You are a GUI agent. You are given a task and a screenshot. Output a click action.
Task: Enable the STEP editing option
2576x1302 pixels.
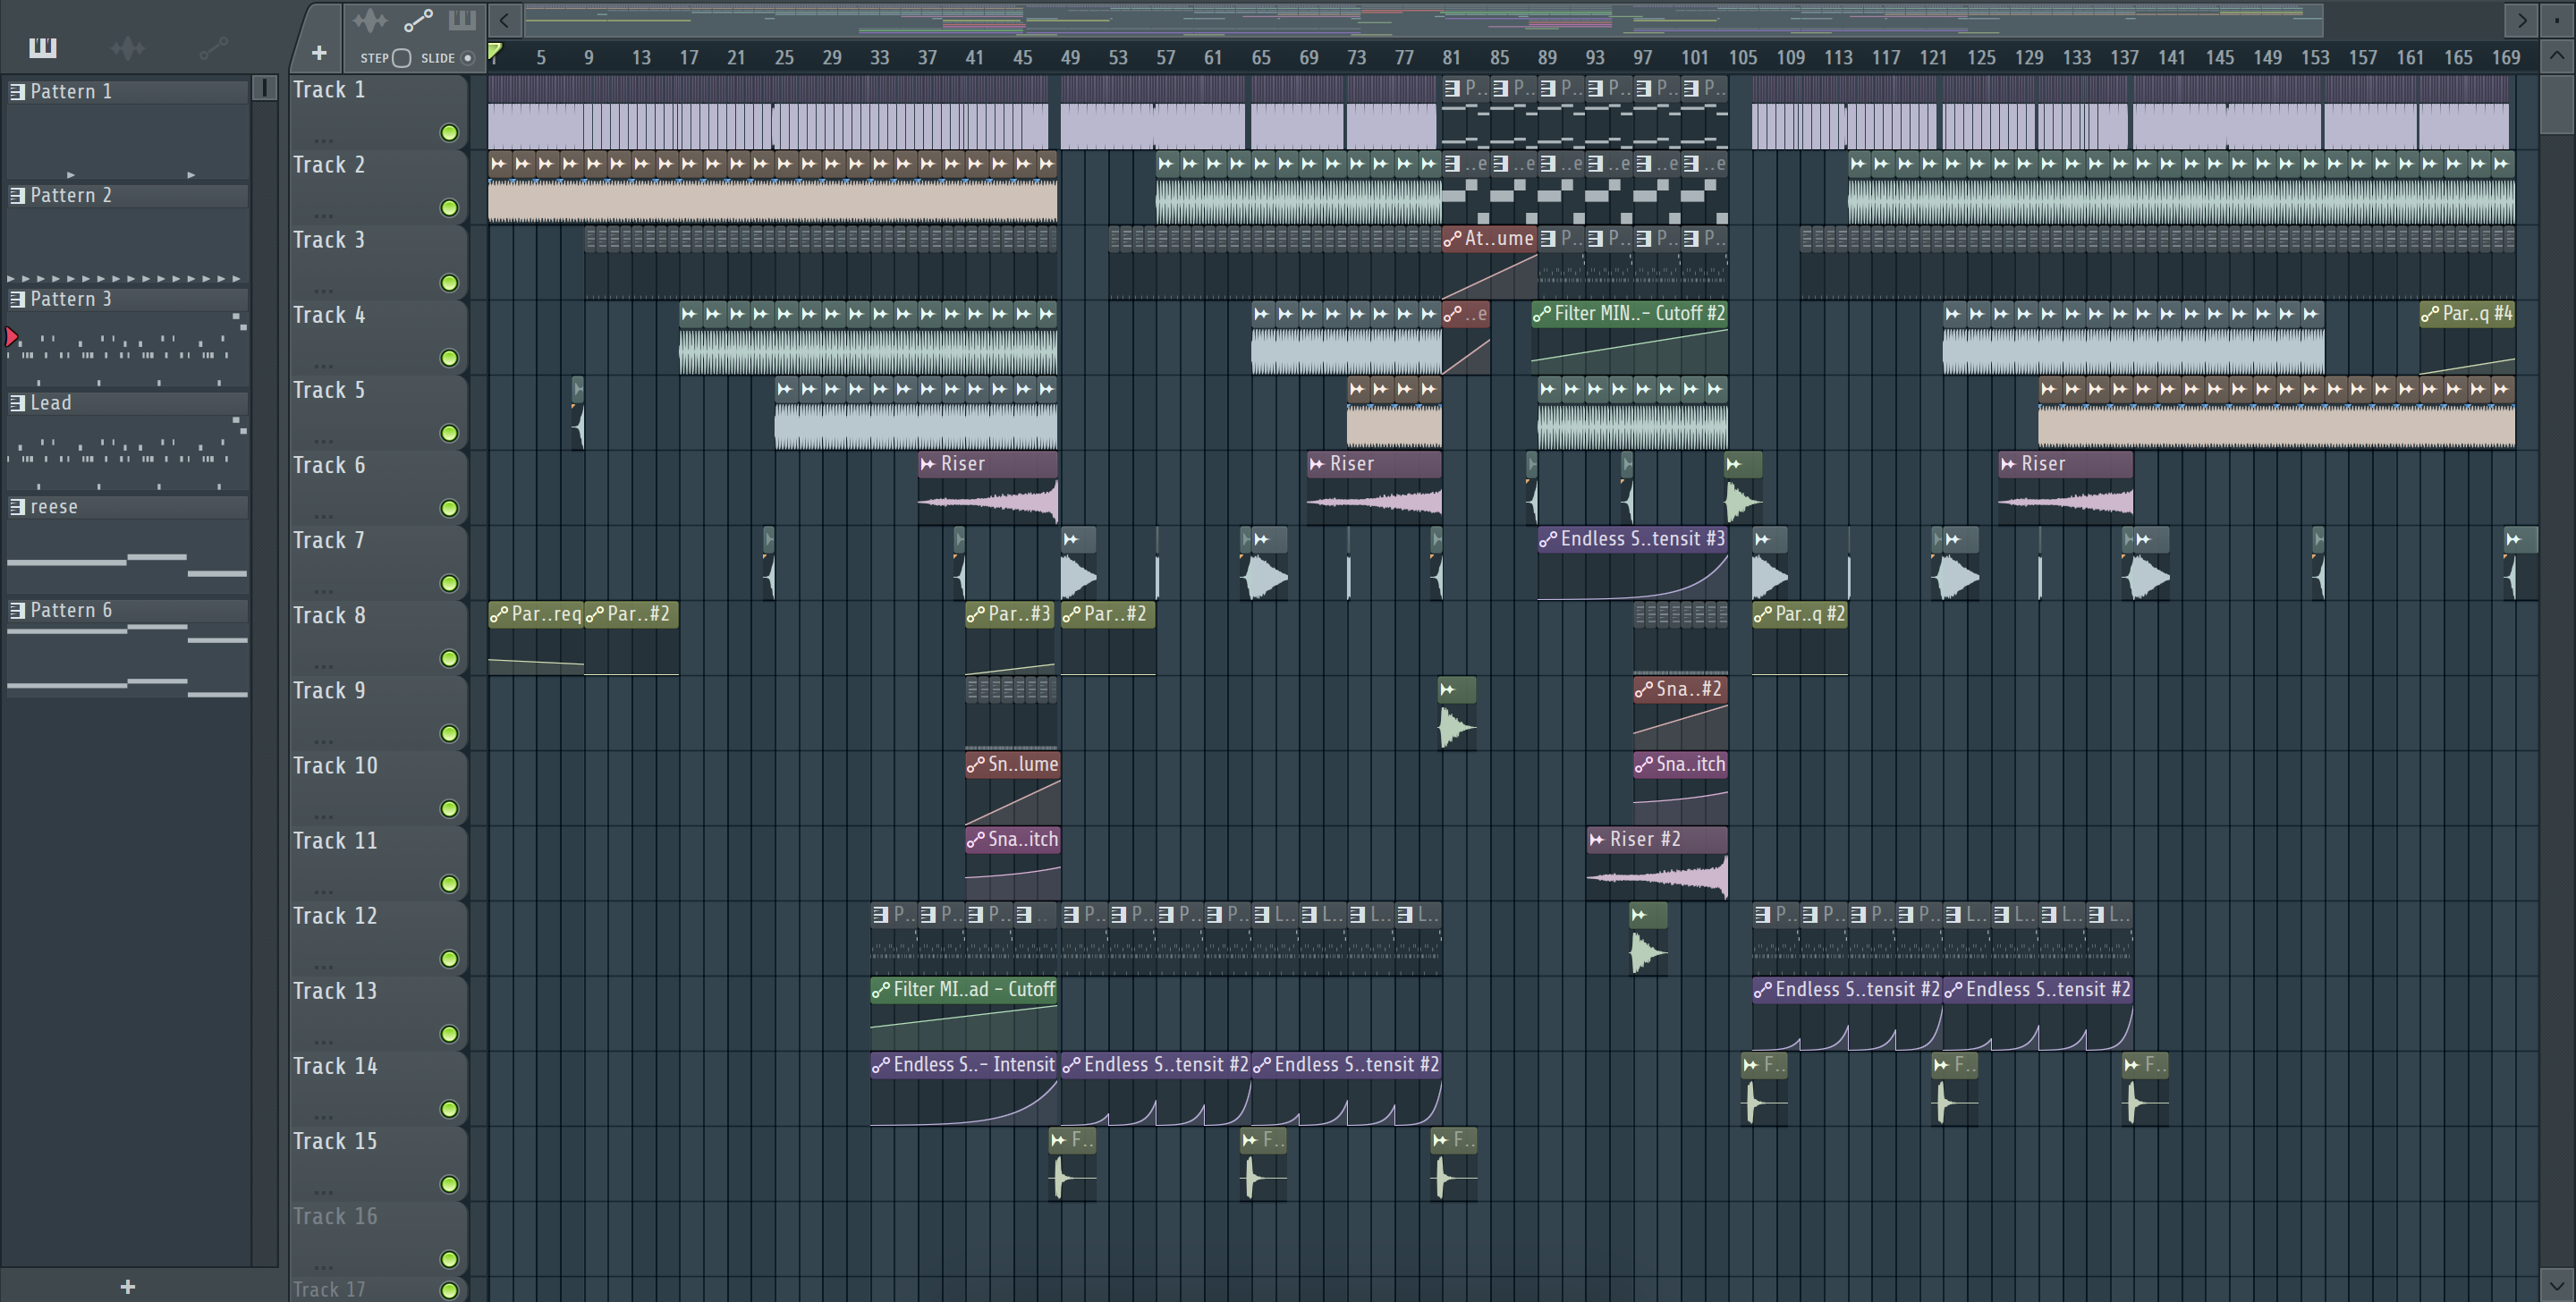pos(401,58)
